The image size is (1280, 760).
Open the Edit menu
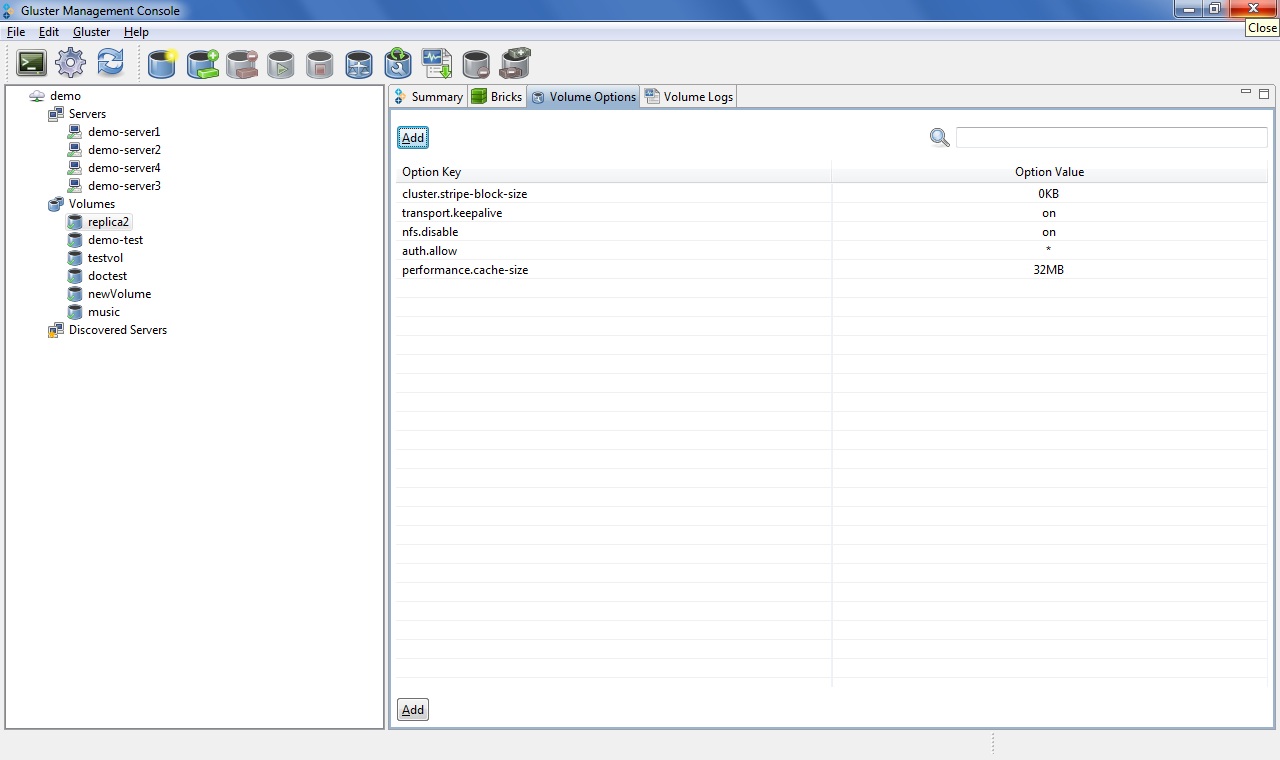tap(49, 32)
